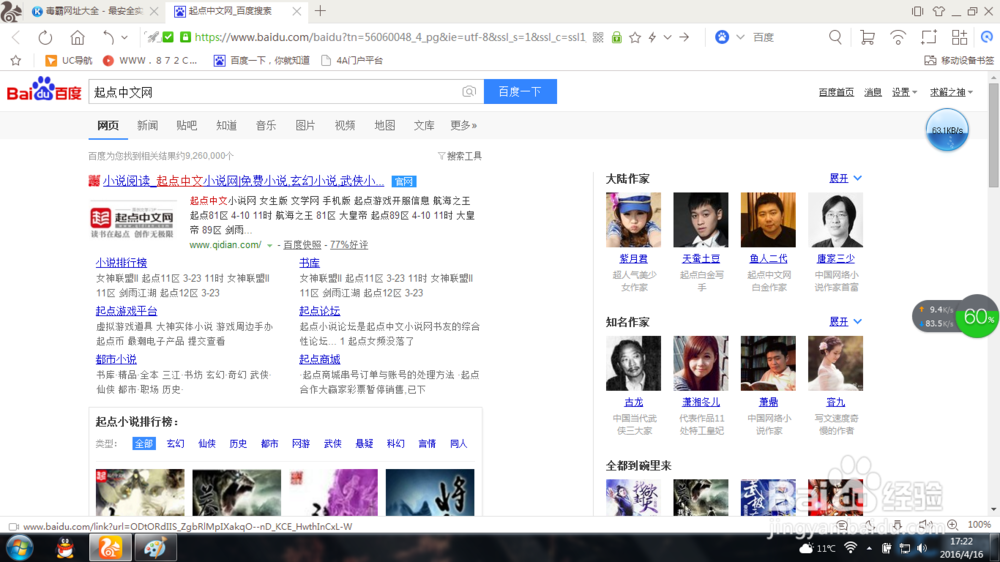Open 百度首页 link
This screenshot has height=562, width=1000.
pyautogui.click(x=836, y=92)
